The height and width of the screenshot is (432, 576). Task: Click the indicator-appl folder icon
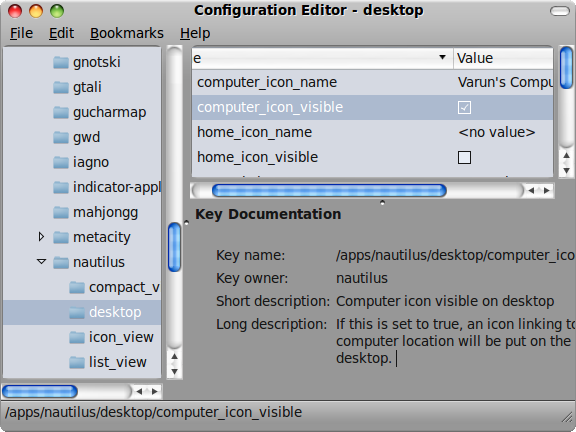pyautogui.click(x=61, y=187)
